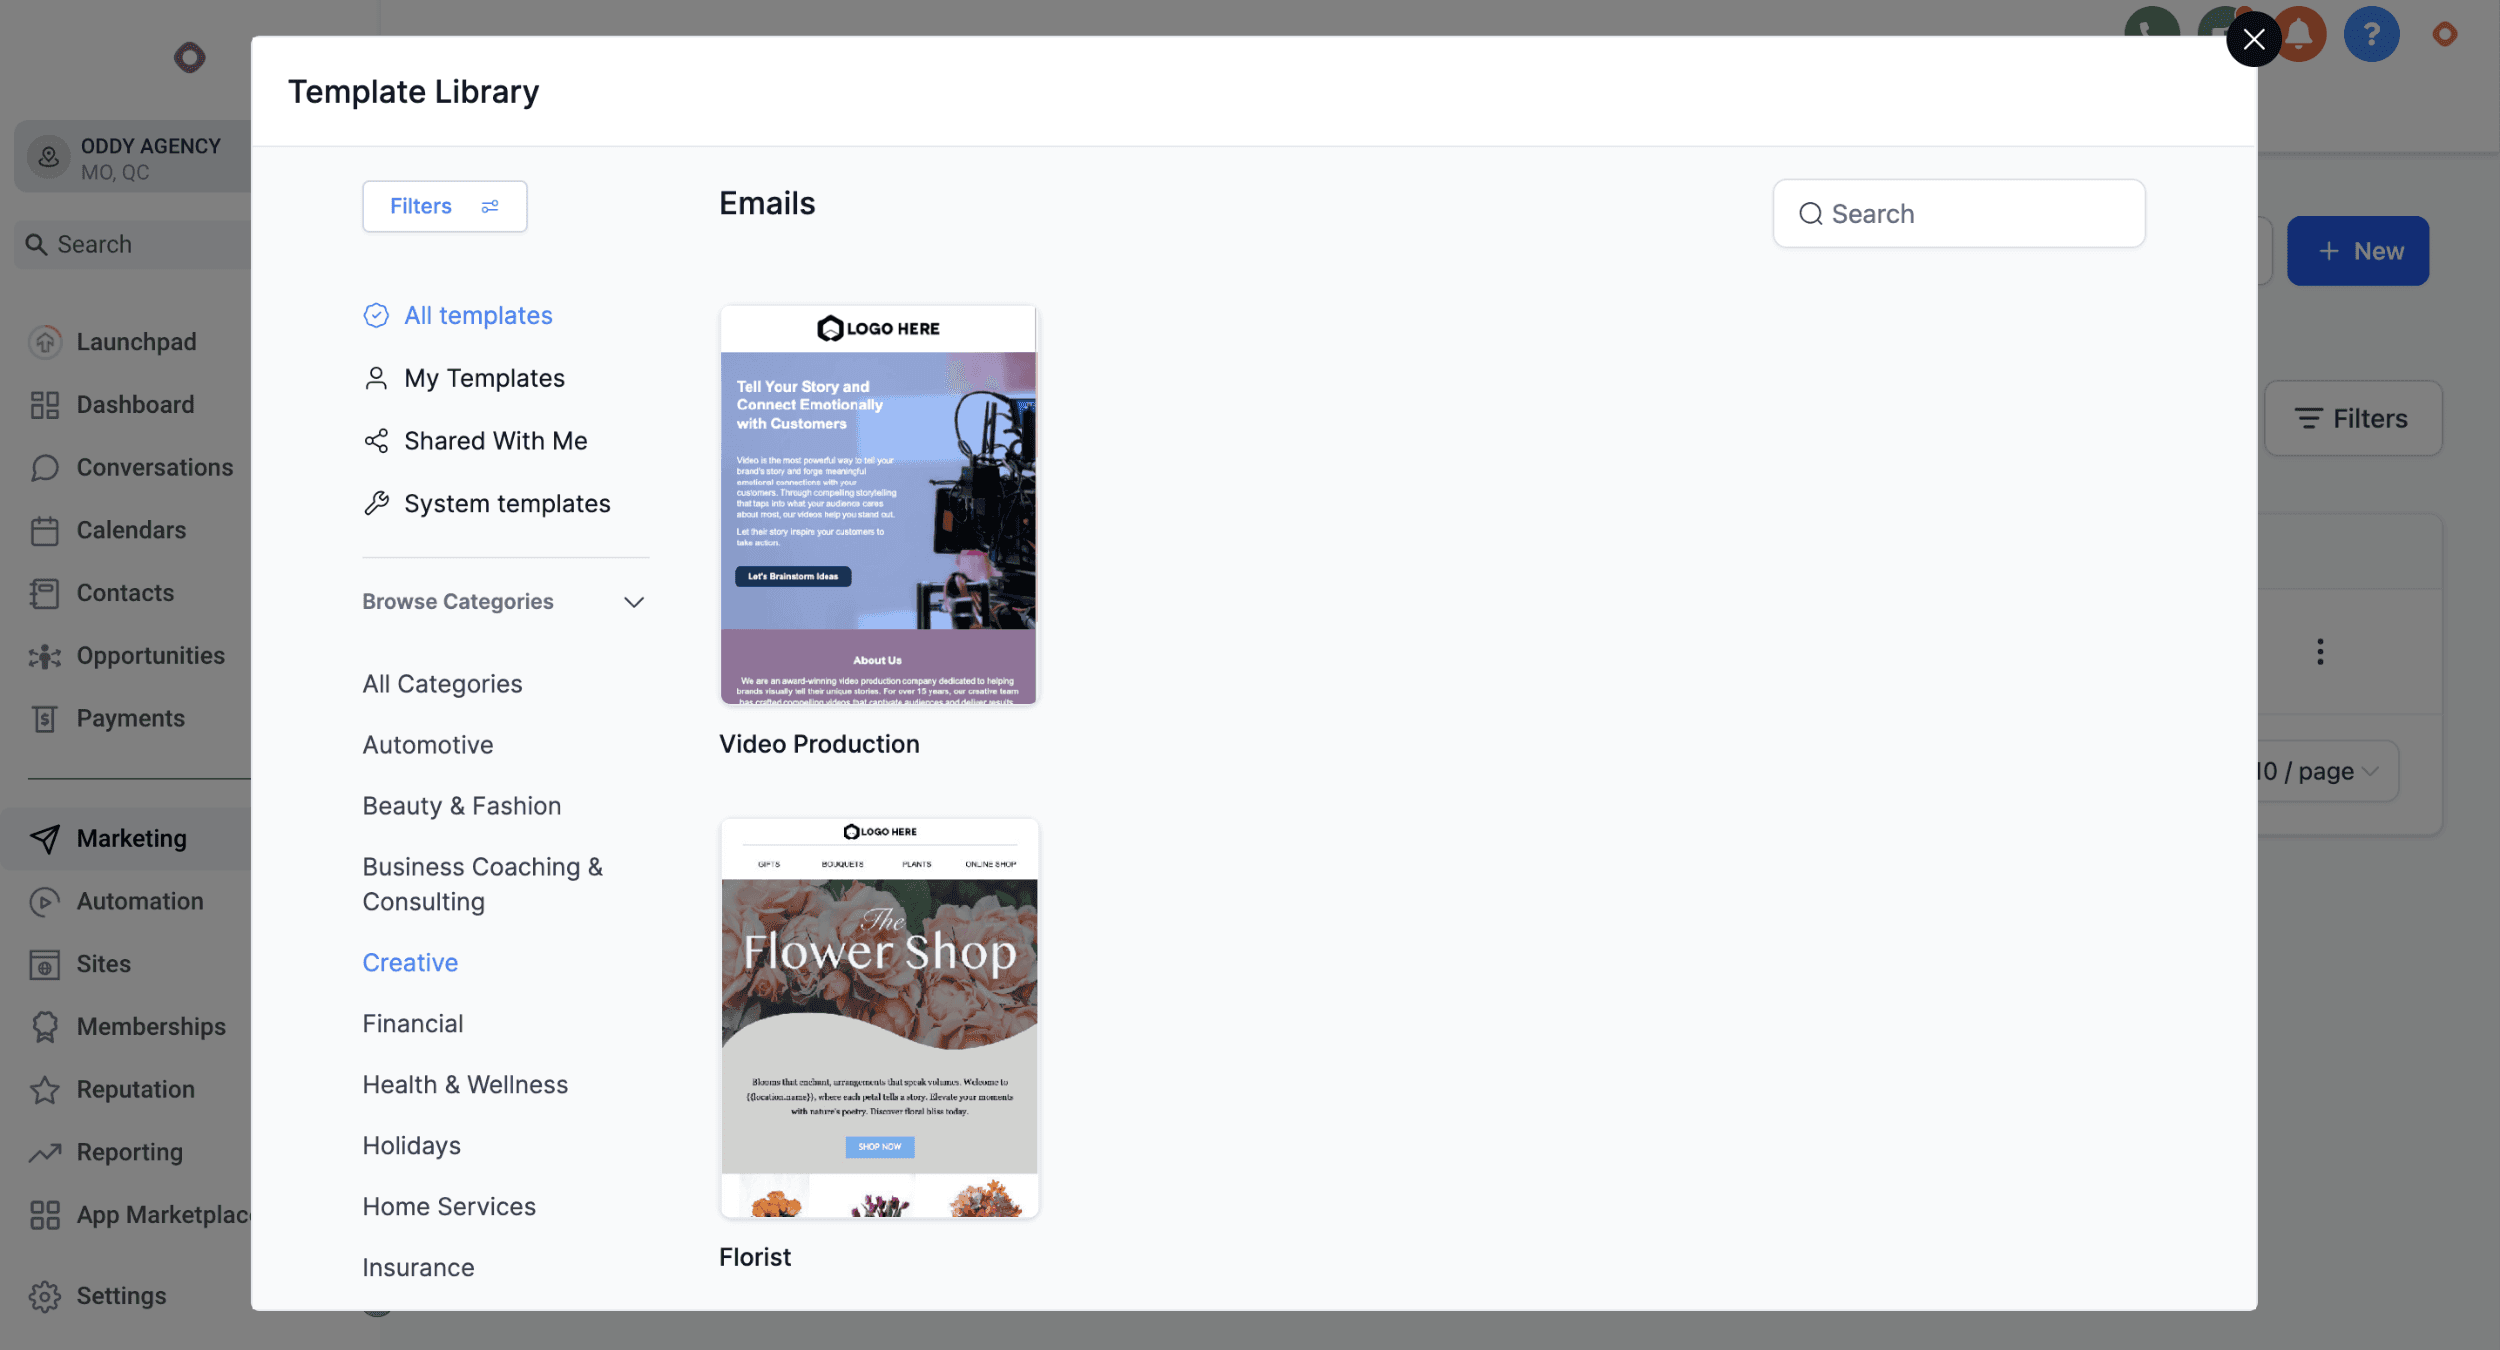Open the notifications bell icon
The height and width of the screenshot is (1350, 2500).
point(2300,35)
